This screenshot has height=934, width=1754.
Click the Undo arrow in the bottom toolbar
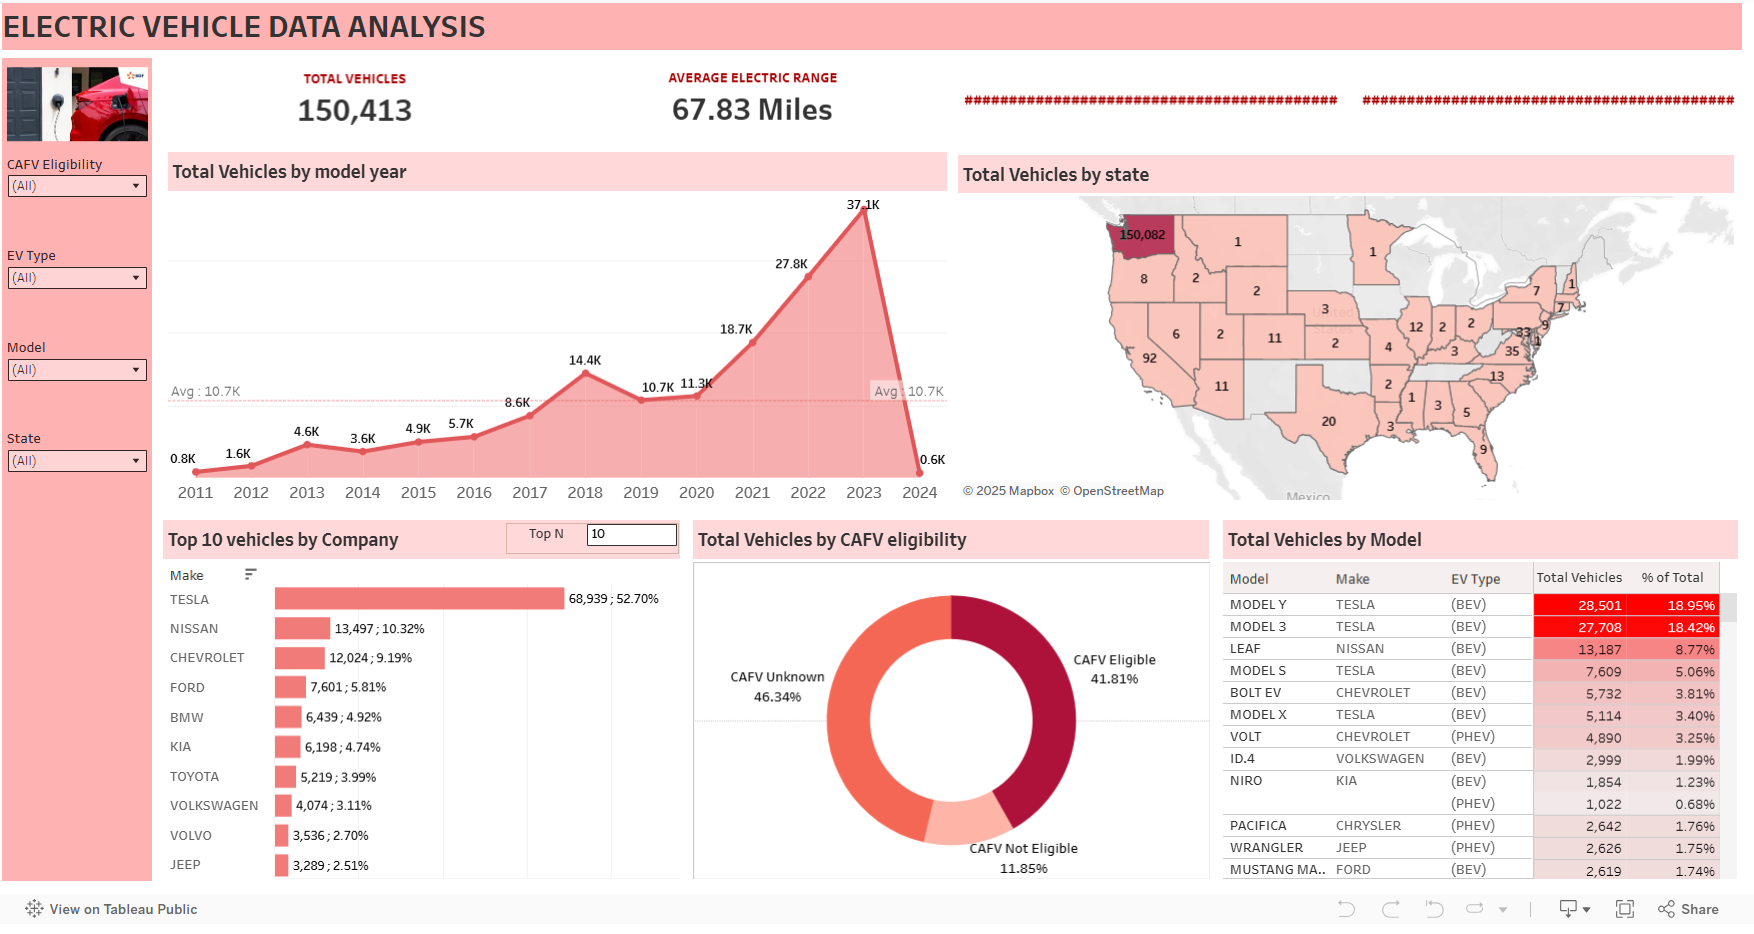coord(1346,909)
